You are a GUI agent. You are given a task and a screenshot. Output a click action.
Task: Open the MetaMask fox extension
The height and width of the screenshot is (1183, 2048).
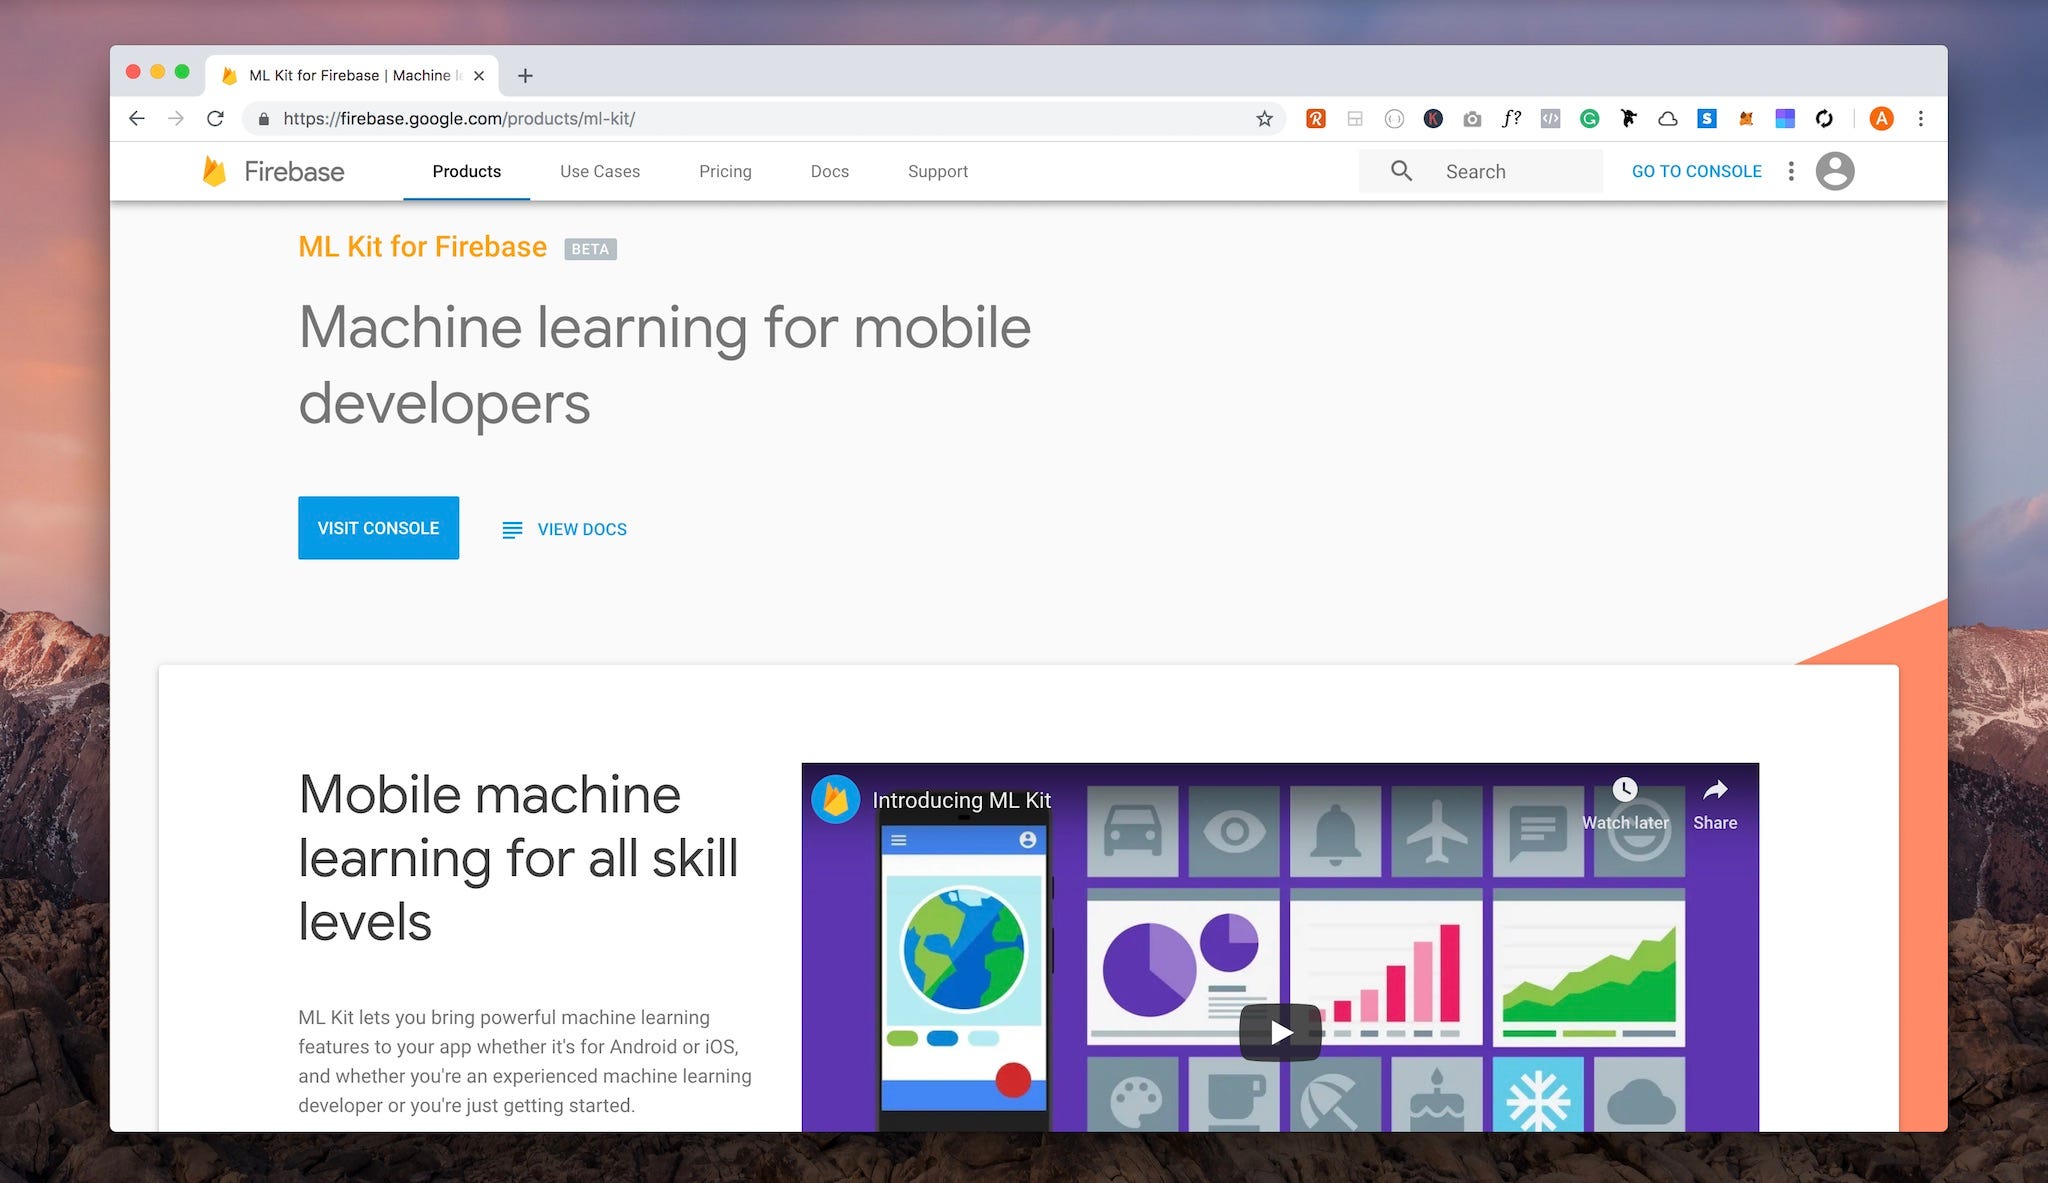click(x=1746, y=119)
